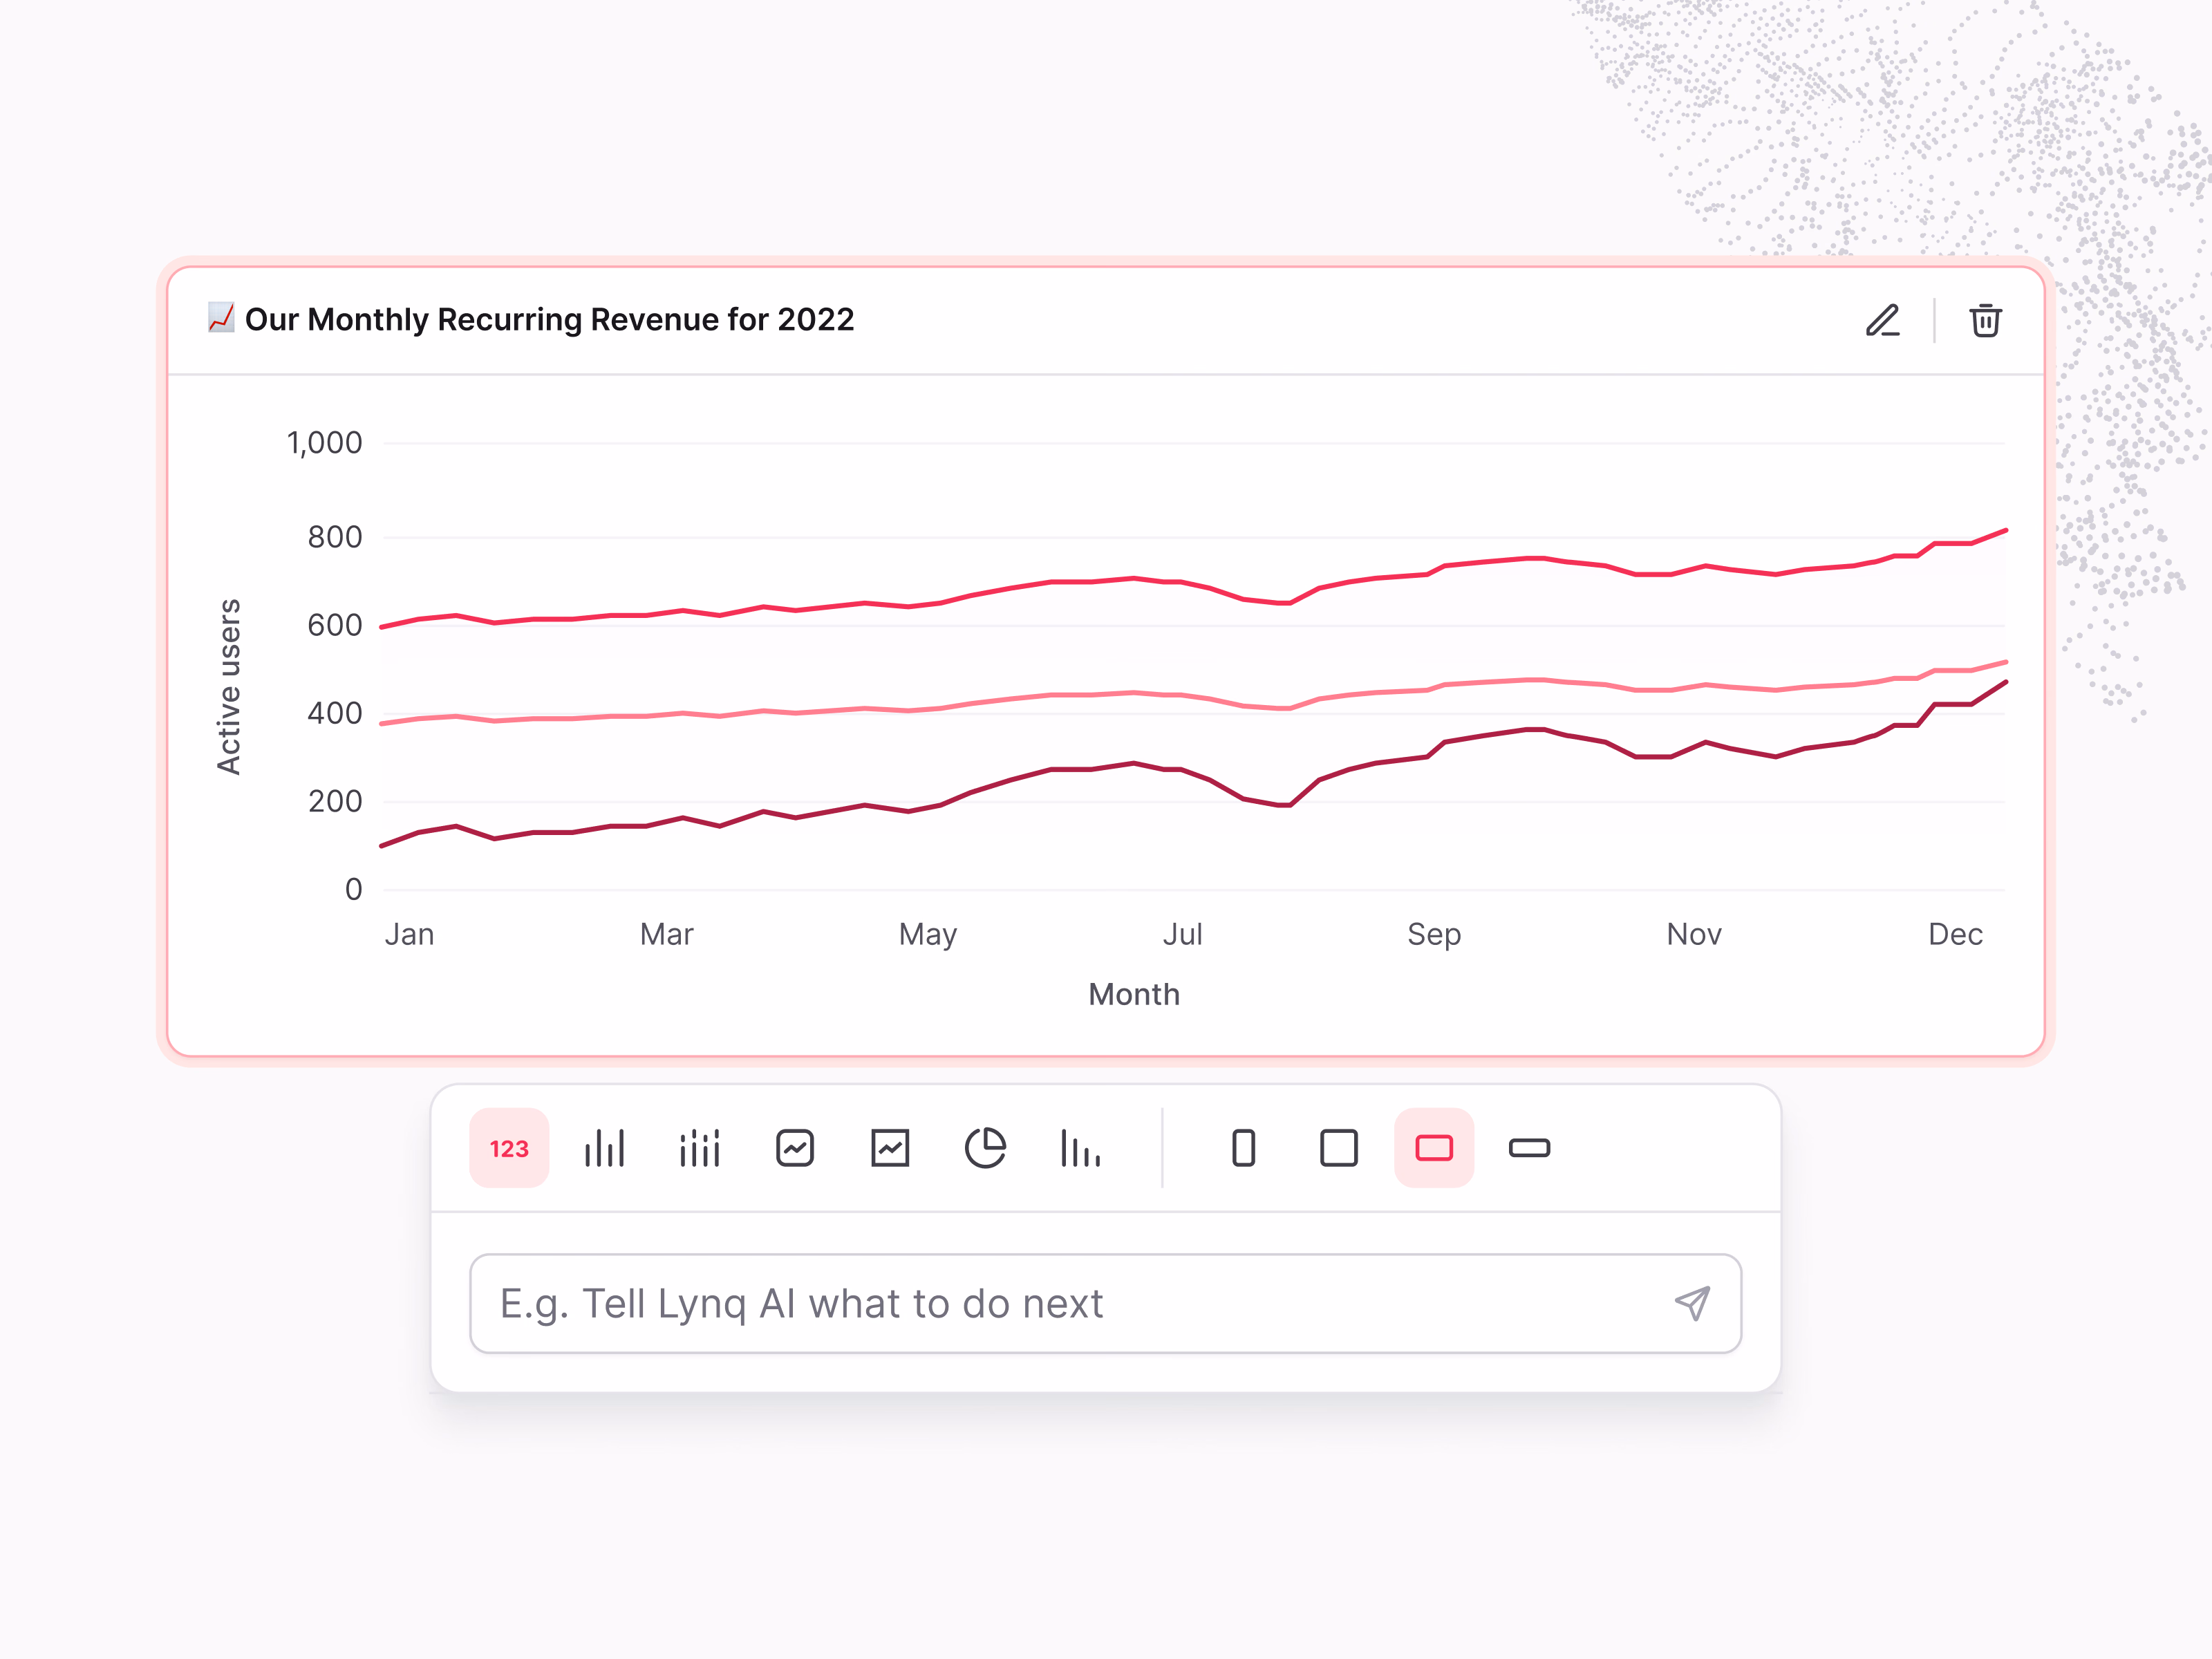Click the May axis tick label
Screen dimensions: 2212x1659
(x=928, y=935)
